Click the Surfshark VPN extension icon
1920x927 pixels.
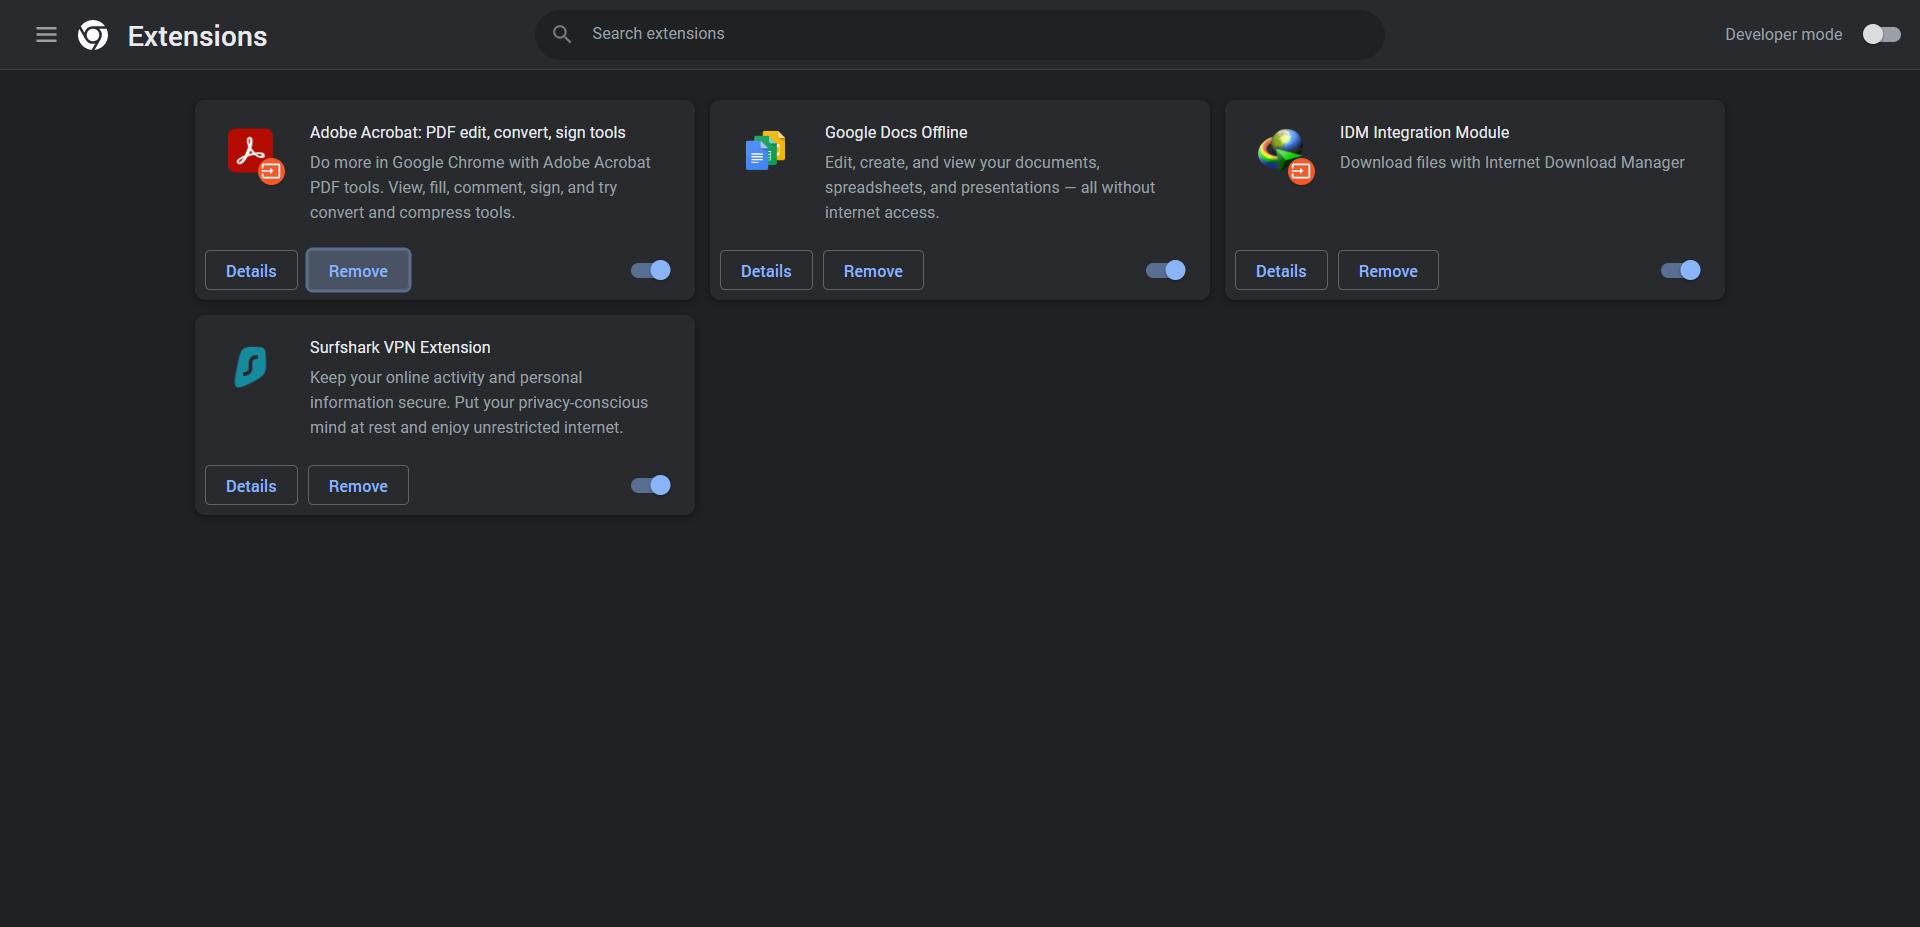tap(249, 367)
